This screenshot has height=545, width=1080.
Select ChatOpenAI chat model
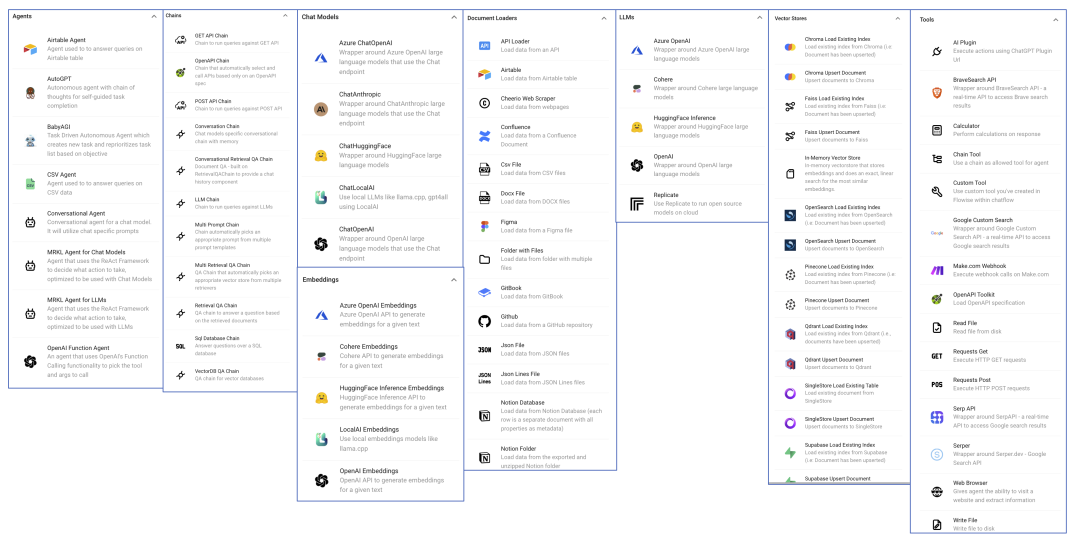(380, 244)
